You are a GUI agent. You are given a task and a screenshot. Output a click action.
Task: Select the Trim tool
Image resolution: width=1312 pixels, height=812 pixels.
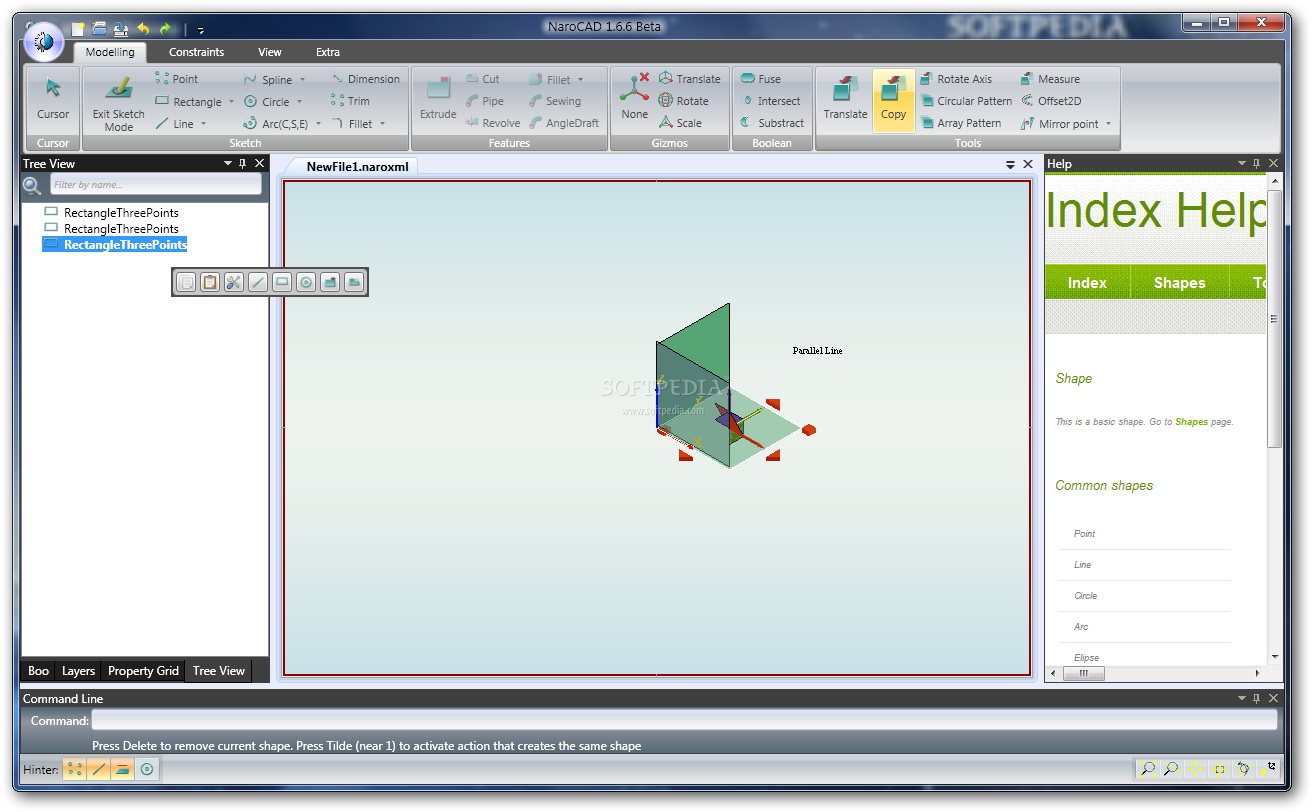tap(350, 101)
